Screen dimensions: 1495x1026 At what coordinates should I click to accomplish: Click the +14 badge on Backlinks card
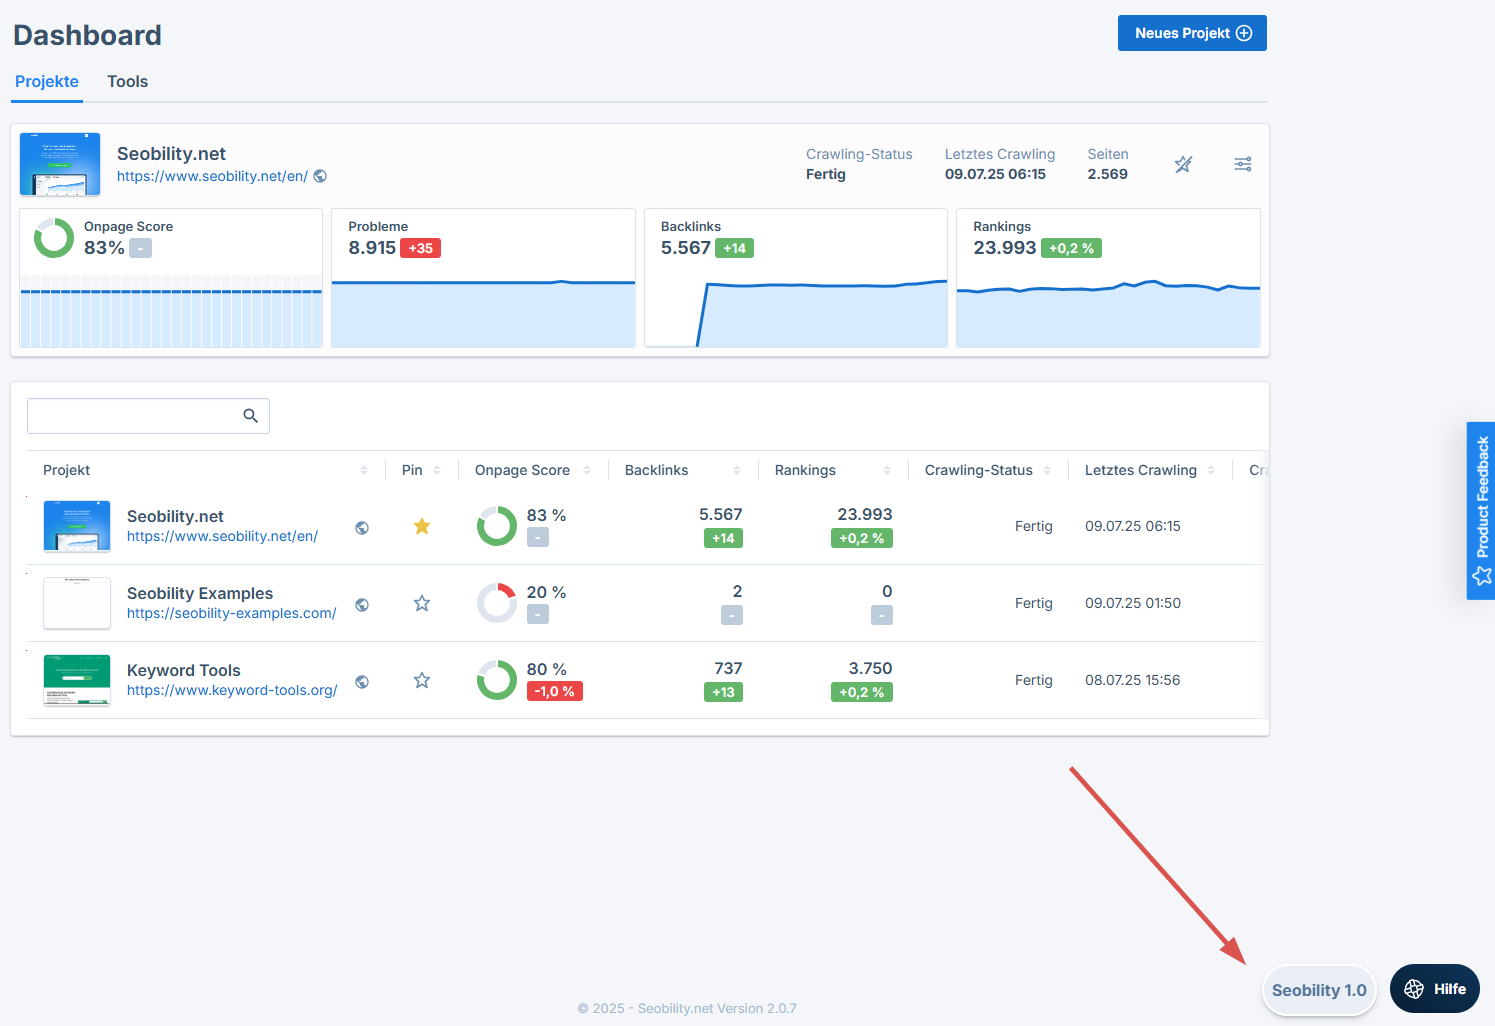tap(735, 248)
